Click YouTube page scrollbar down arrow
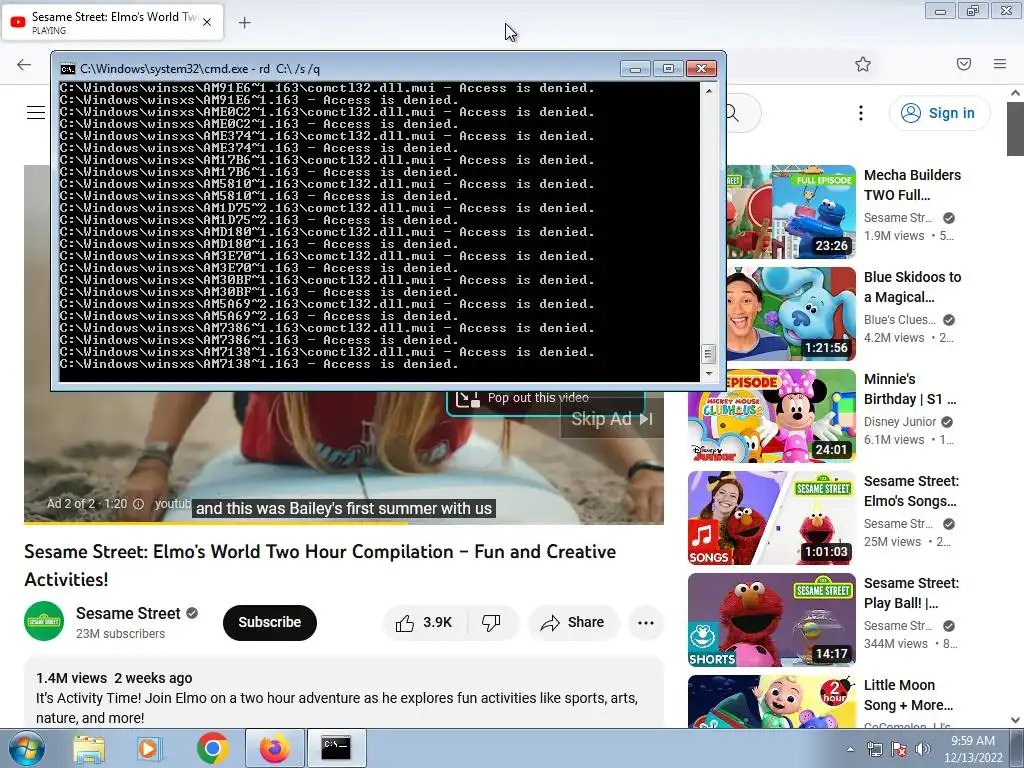Screen dimensions: 1024x768 (x=1016, y=720)
